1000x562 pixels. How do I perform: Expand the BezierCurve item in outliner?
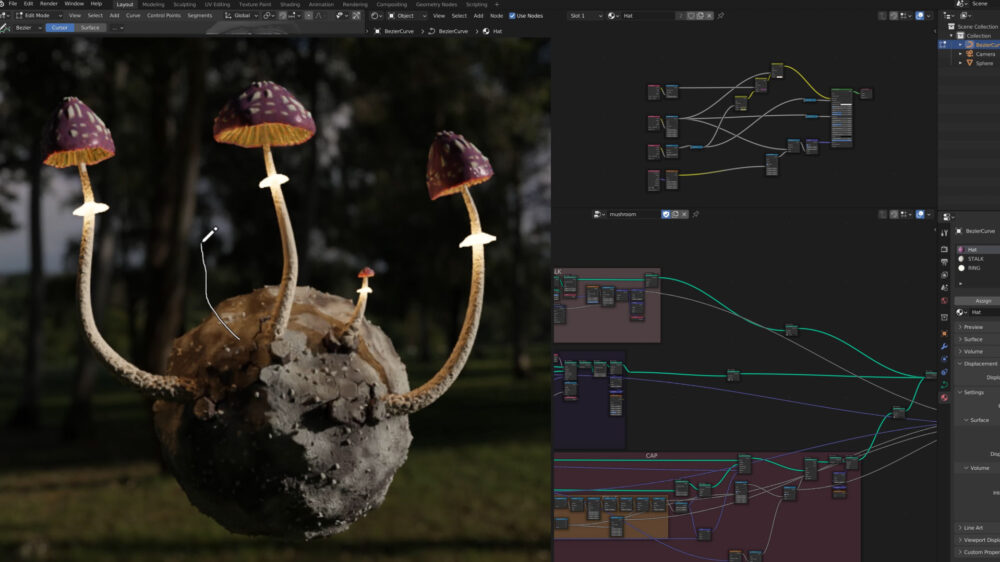pyautogui.click(x=960, y=45)
